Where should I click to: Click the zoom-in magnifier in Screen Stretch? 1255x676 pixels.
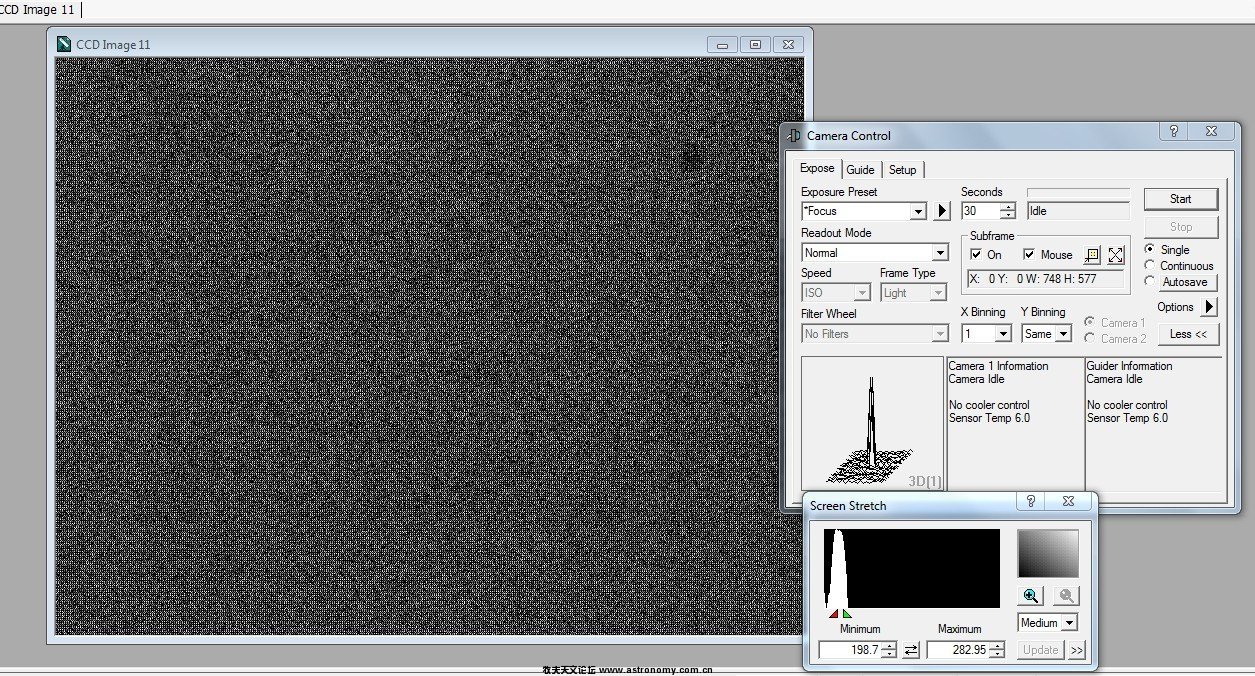[x=1031, y=596]
